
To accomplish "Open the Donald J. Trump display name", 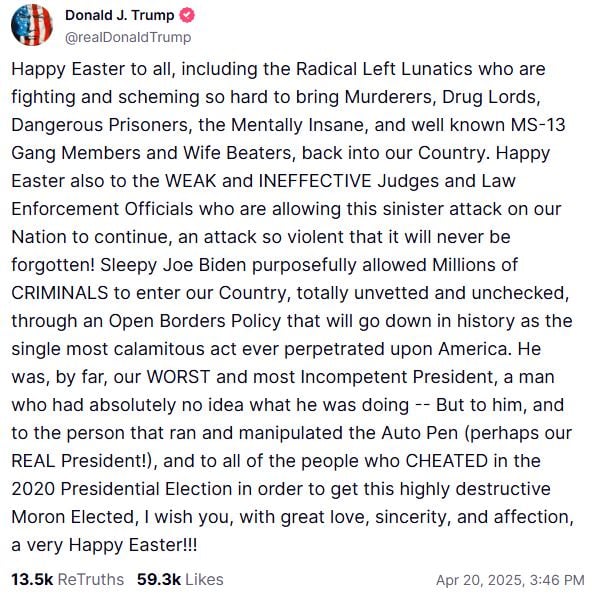I will tap(120, 15).
